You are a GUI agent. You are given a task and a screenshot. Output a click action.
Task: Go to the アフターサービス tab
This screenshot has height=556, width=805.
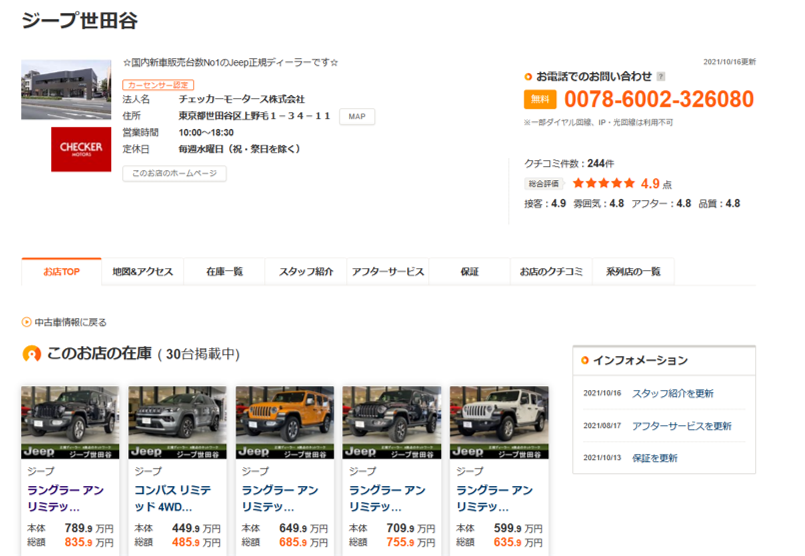click(388, 272)
